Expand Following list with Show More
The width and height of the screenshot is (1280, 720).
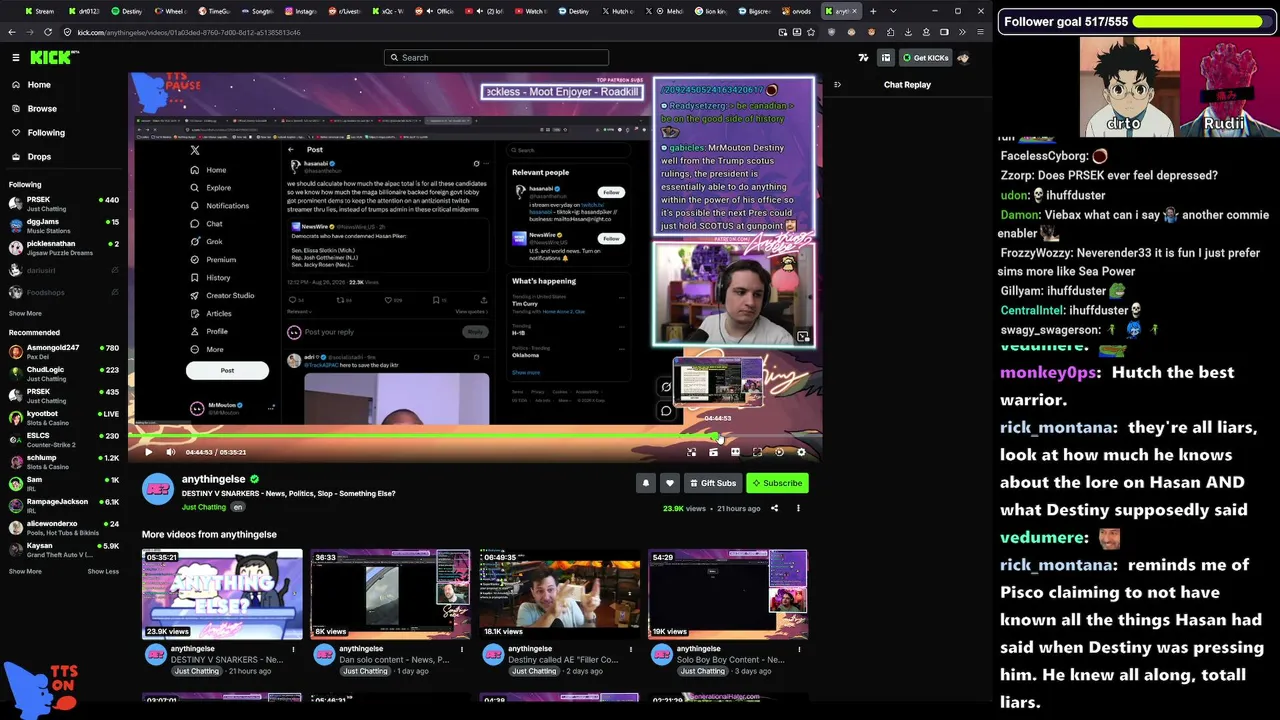25,313
